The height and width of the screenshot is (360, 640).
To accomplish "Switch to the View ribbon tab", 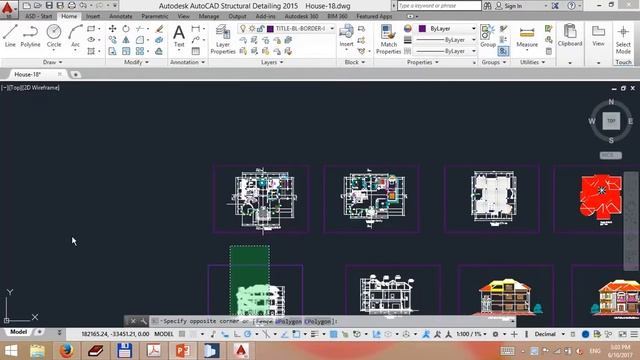I will (183, 16).
